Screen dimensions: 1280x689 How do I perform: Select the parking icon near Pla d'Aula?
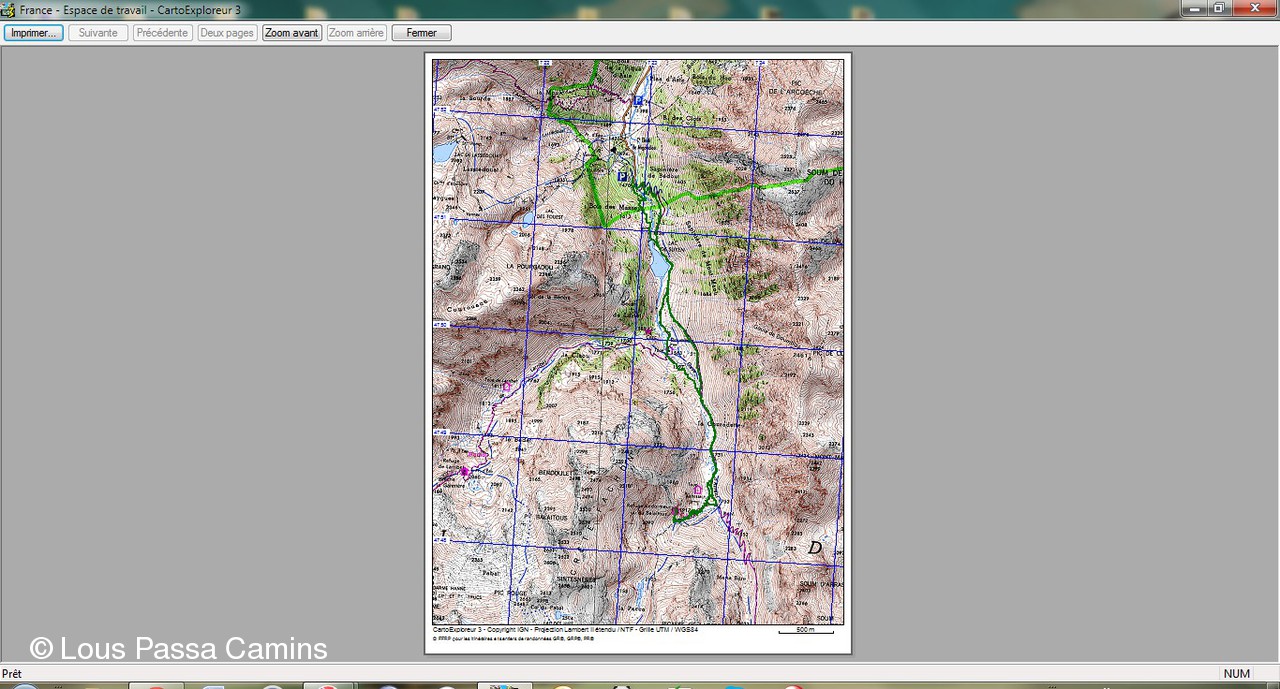(638, 100)
